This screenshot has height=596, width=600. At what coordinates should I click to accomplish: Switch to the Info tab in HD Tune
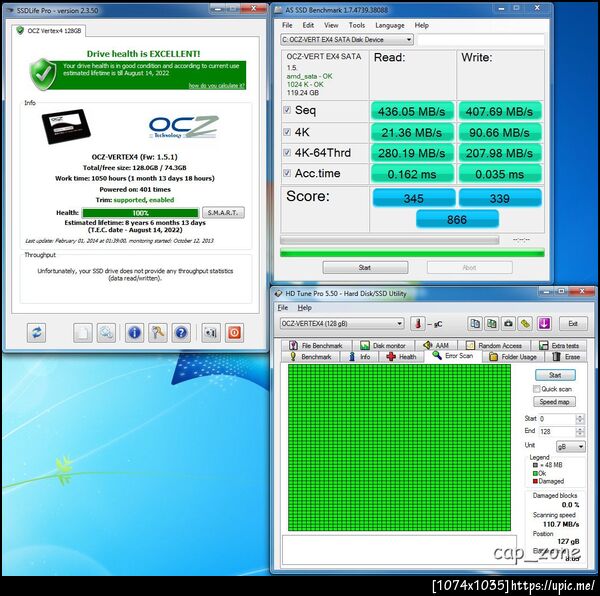click(x=359, y=357)
